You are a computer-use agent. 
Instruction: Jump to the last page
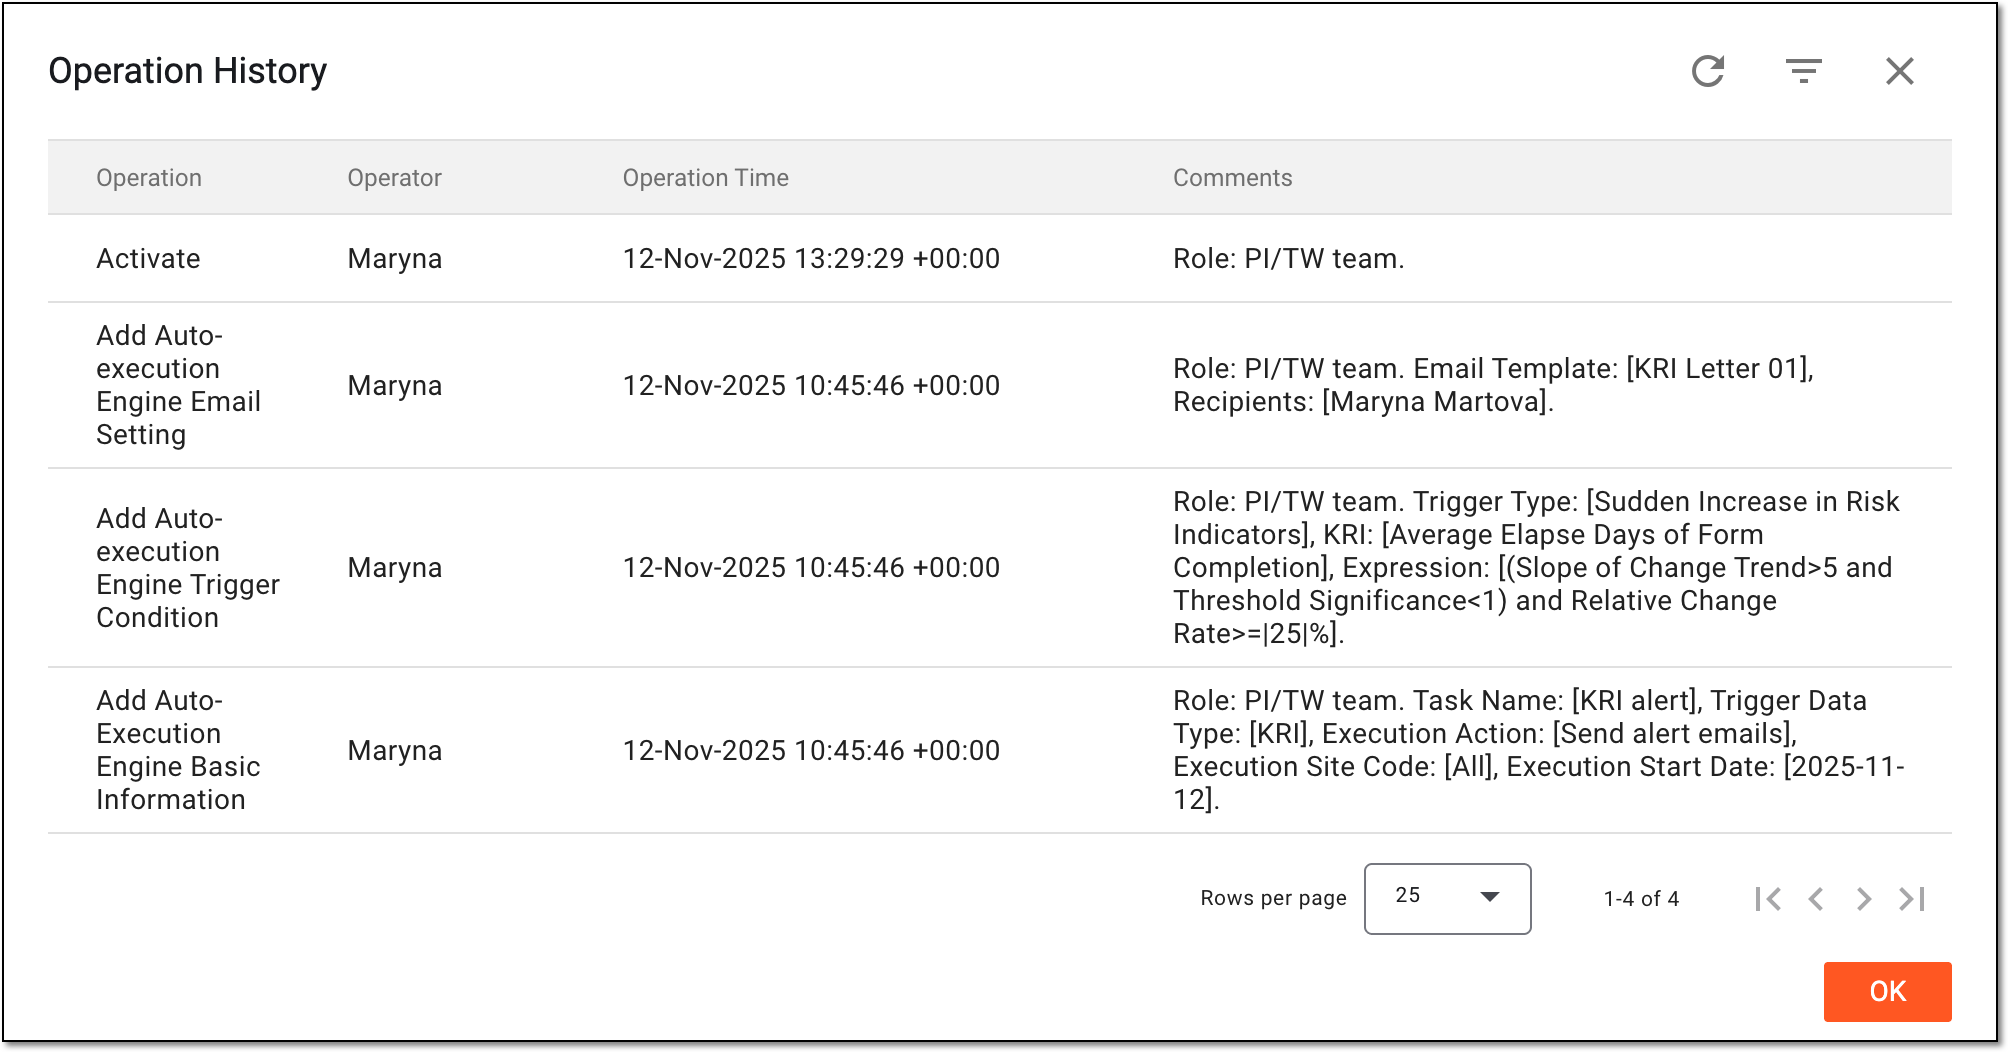[x=1912, y=899]
